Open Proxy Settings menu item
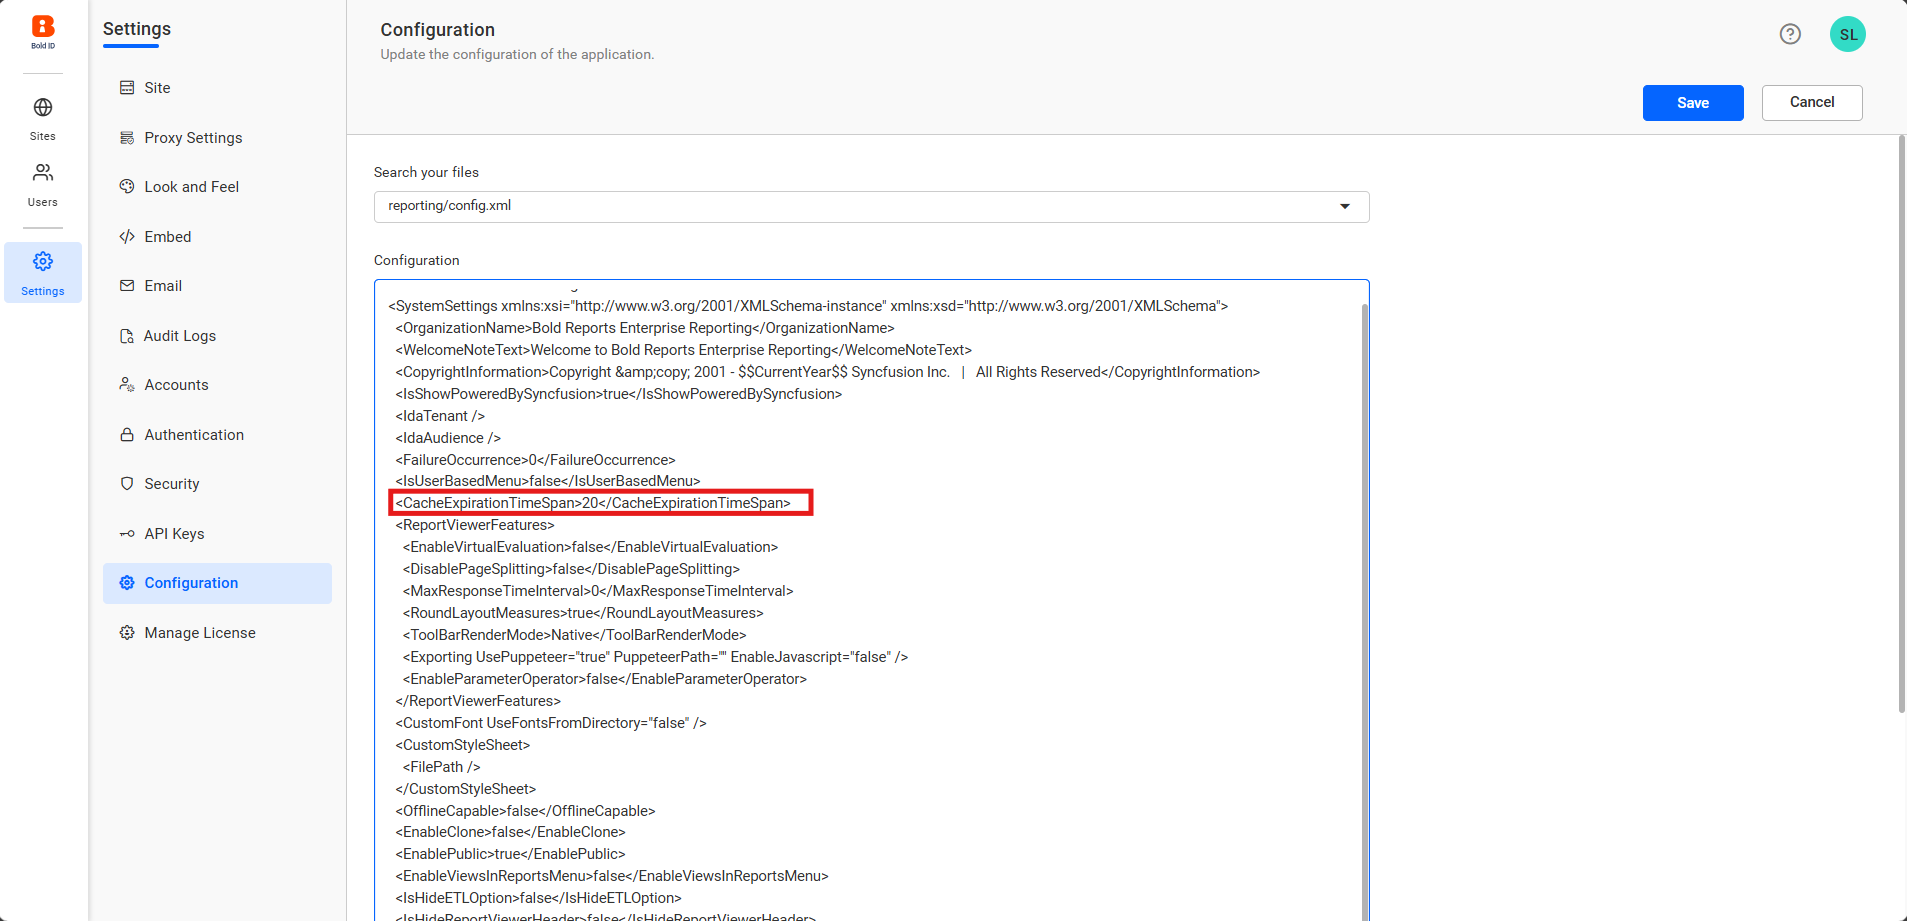 pos(193,138)
